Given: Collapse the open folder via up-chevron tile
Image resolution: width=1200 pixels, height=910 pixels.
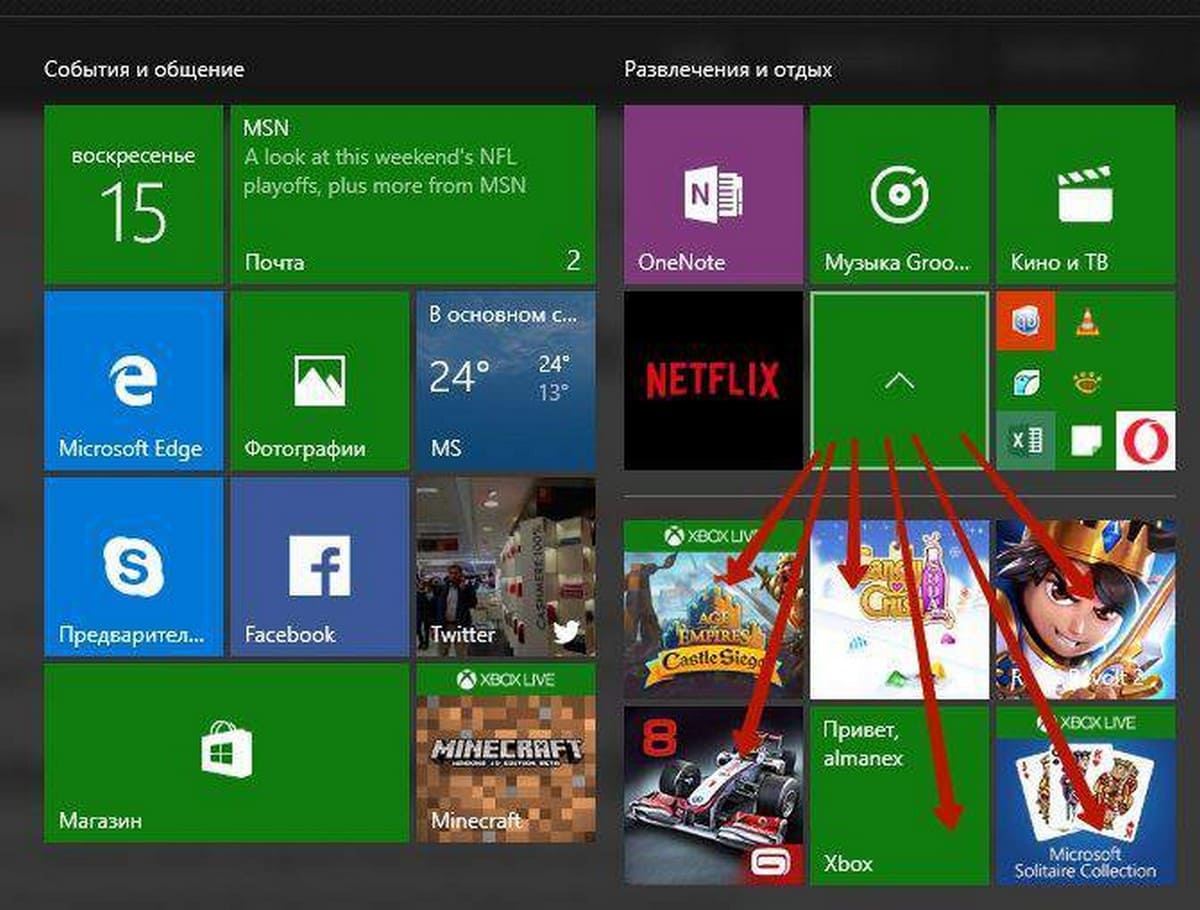Looking at the screenshot, I should 899,381.
